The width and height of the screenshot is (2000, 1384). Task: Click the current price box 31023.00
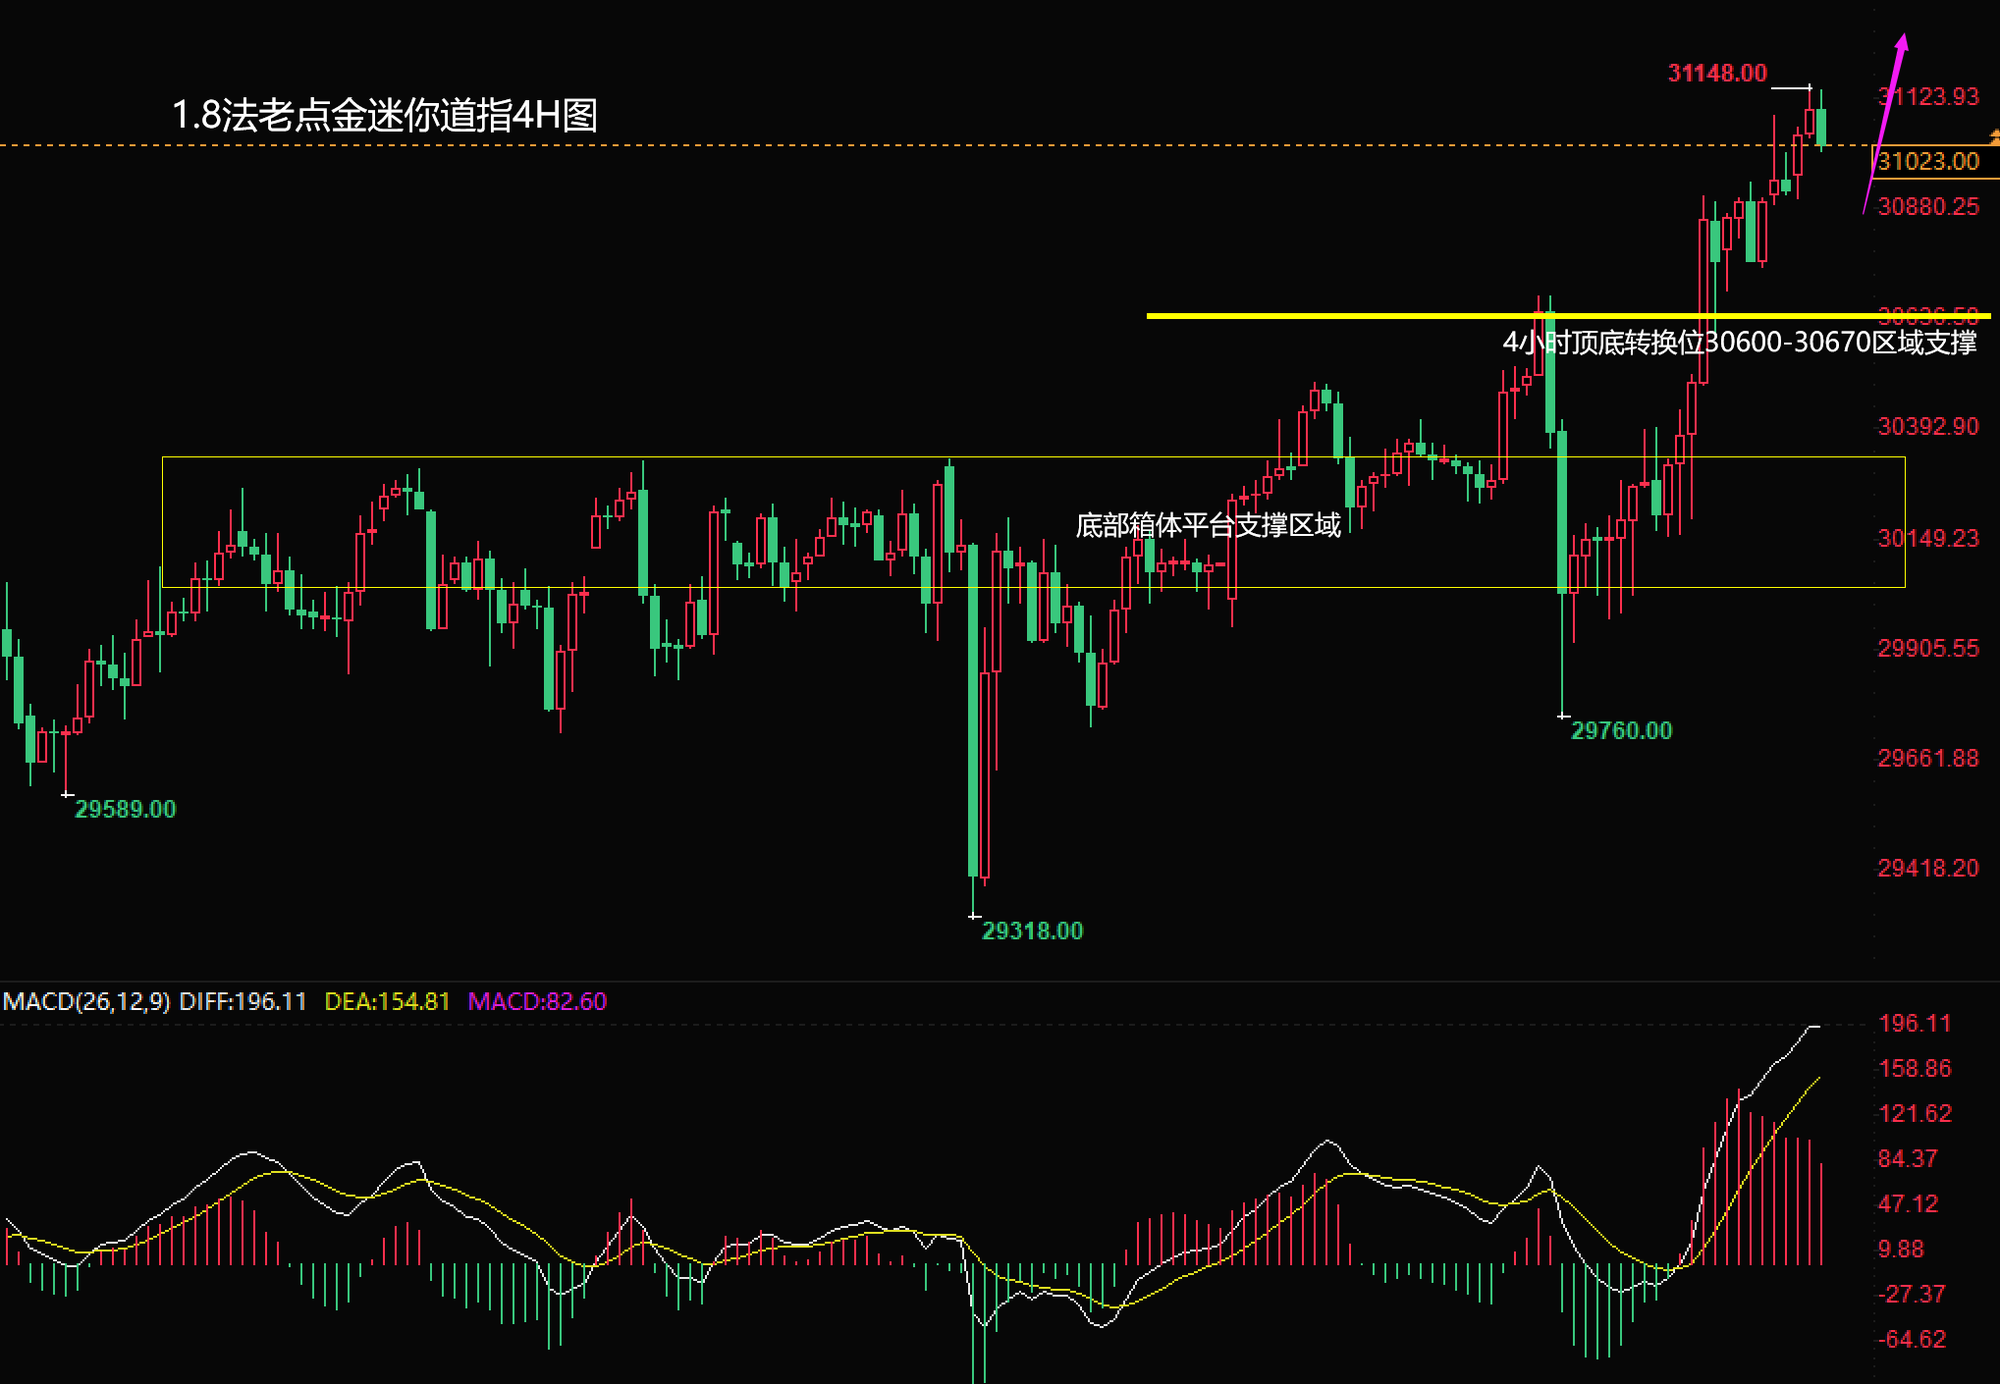[x=1928, y=162]
